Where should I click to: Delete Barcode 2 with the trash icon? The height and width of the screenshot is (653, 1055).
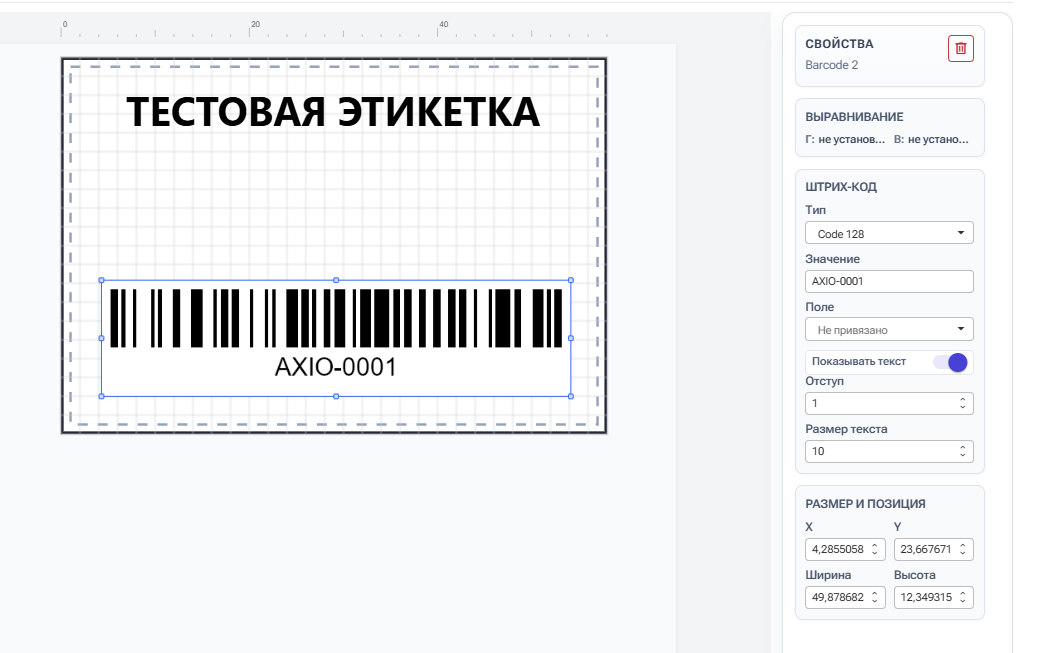960,48
